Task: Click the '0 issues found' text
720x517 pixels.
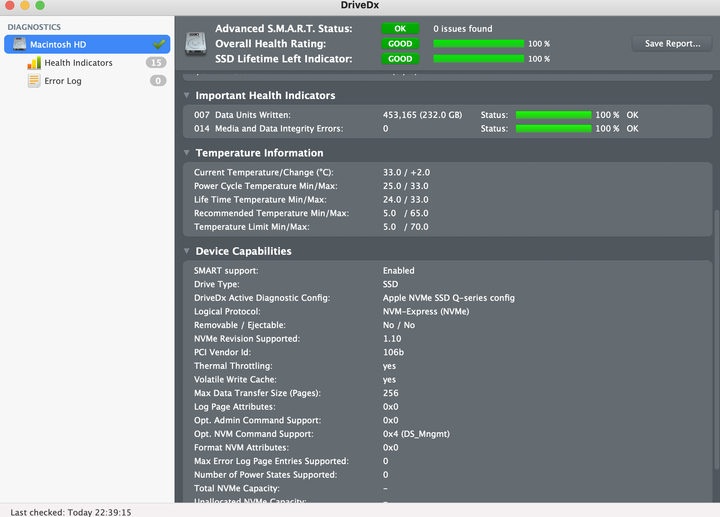Action: click(x=462, y=28)
